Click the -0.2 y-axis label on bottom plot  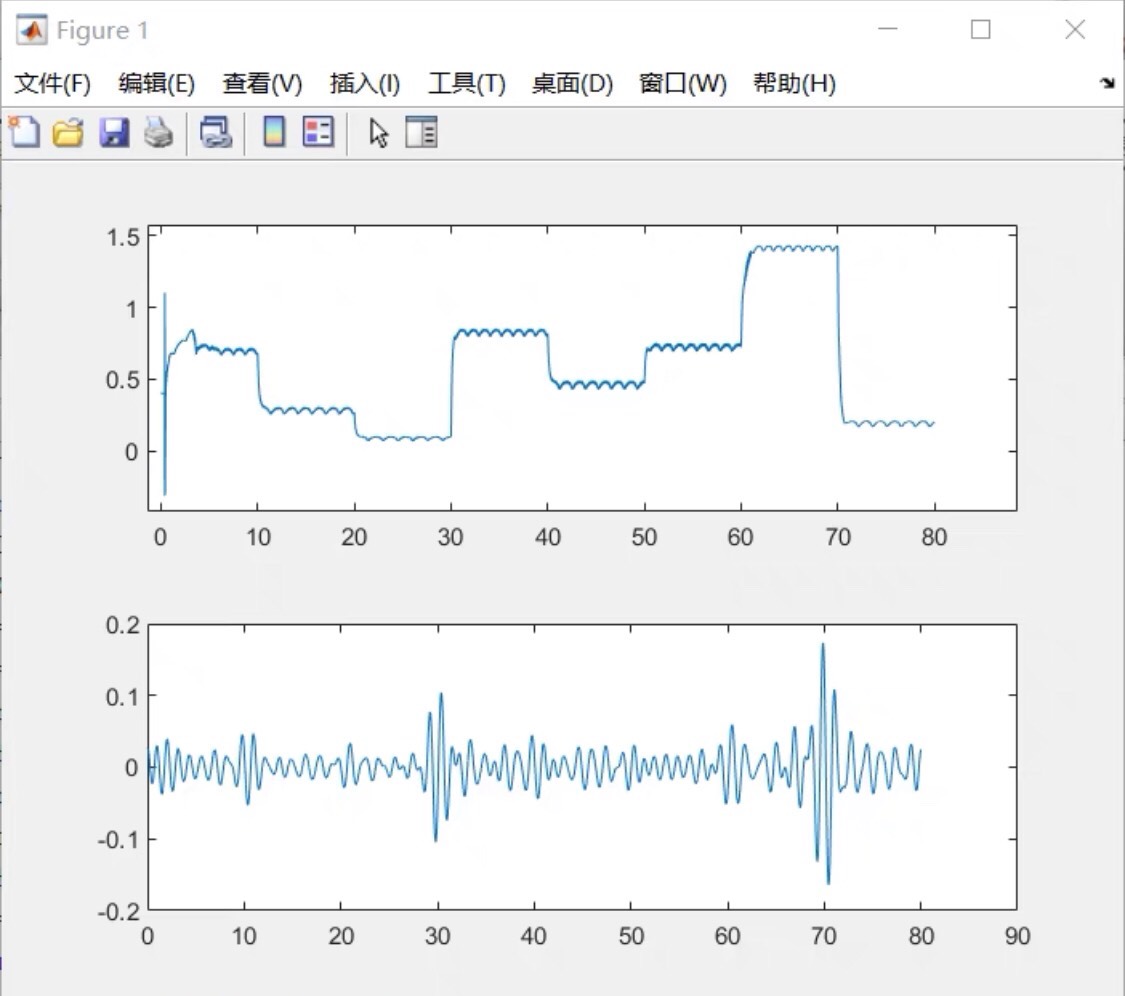click(x=118, y=912)
